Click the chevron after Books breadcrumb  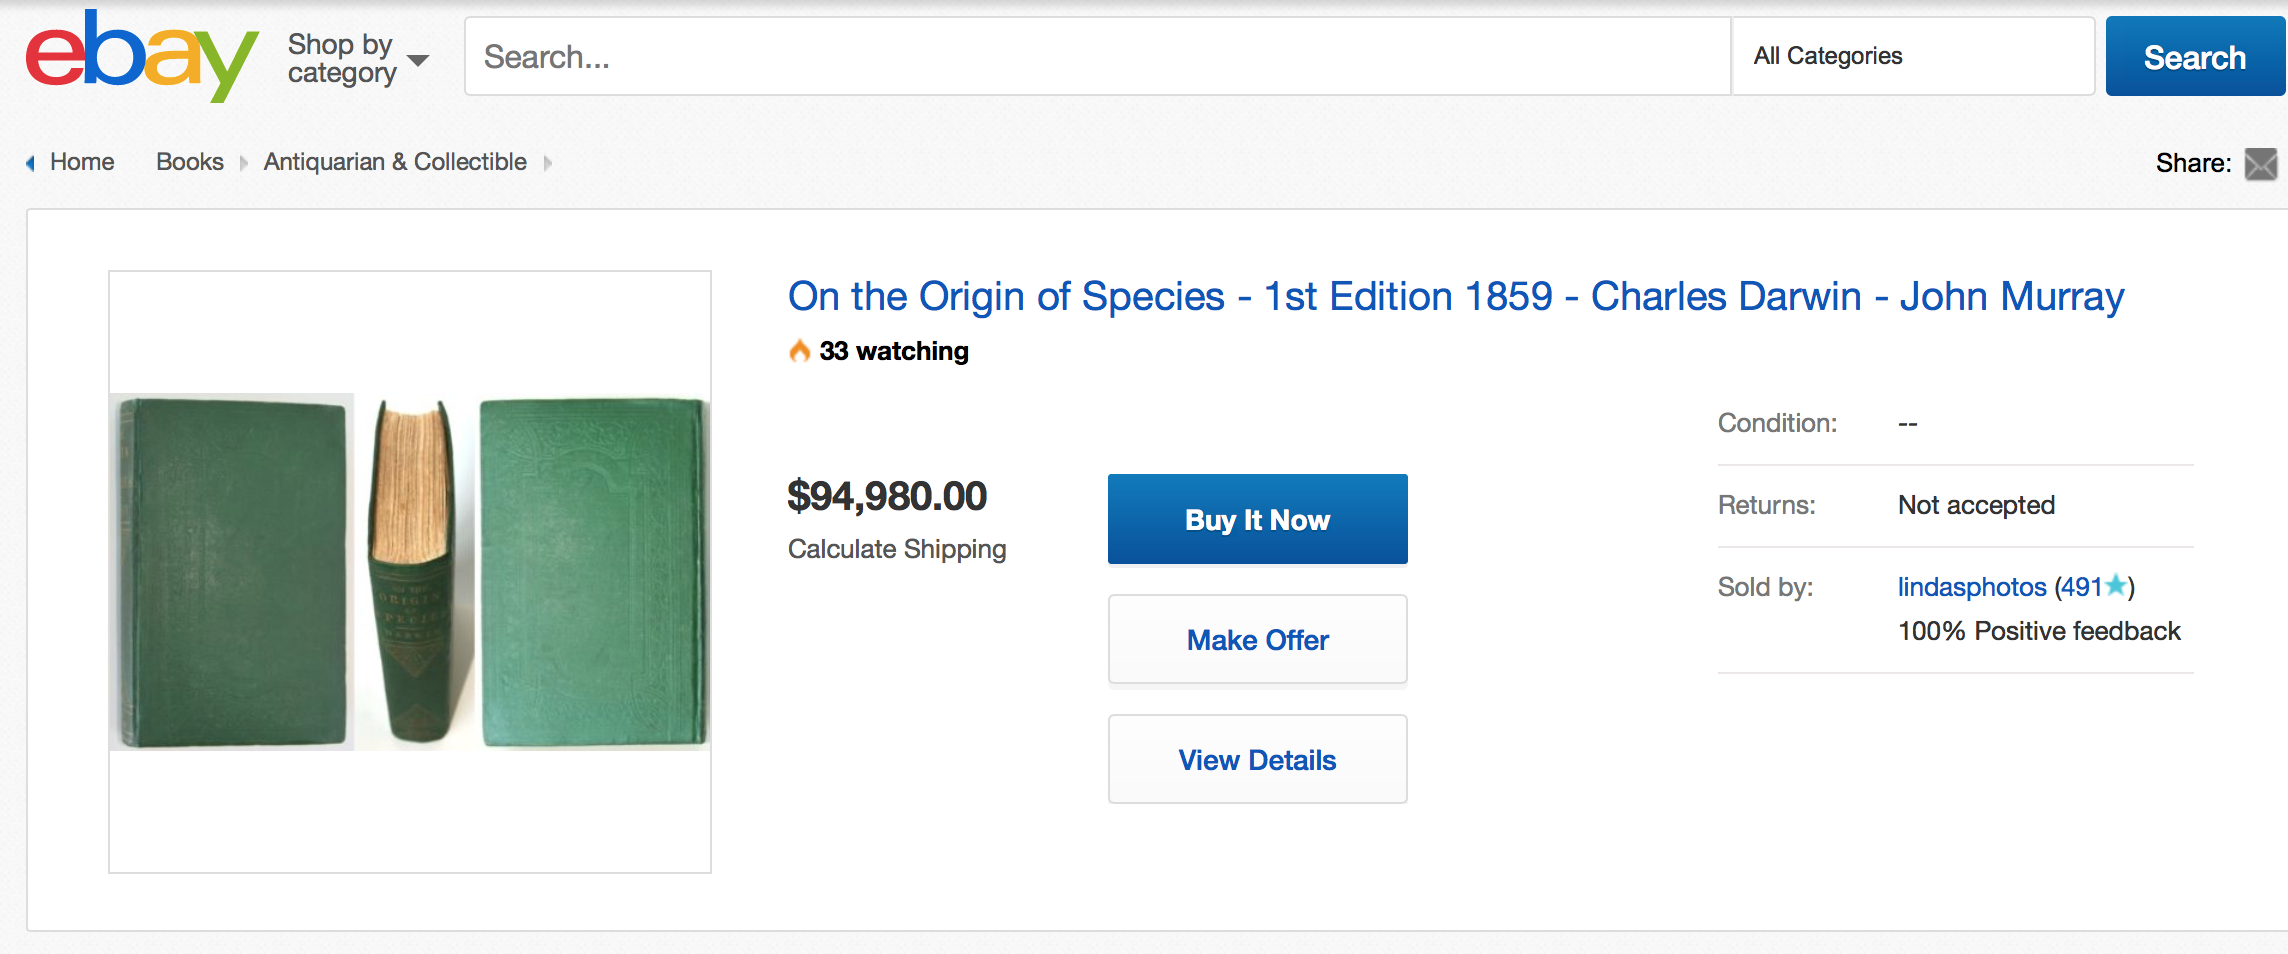(243, 163)
